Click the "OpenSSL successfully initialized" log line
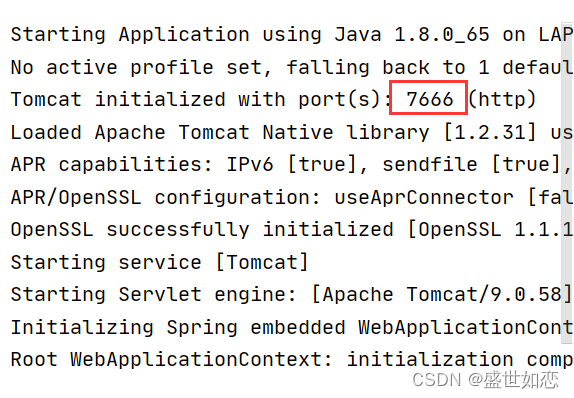Image resolution: width=574 pixels, height=398 pixels. coord(292,230)
